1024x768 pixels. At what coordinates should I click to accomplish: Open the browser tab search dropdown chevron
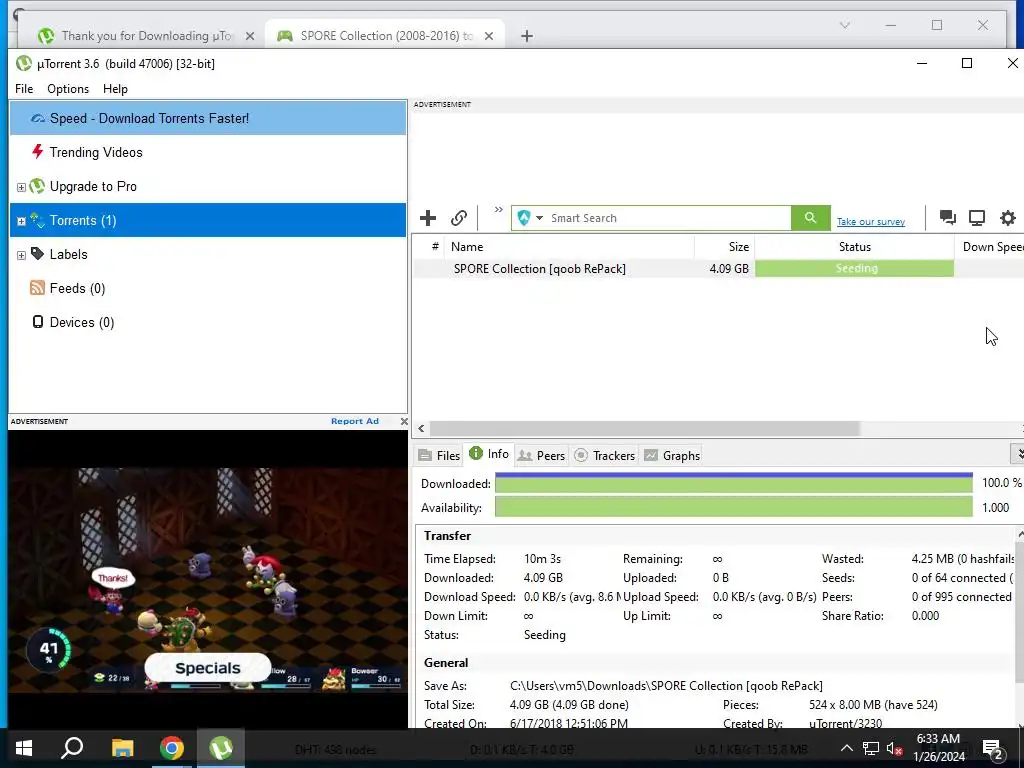[x=844, y=25]
